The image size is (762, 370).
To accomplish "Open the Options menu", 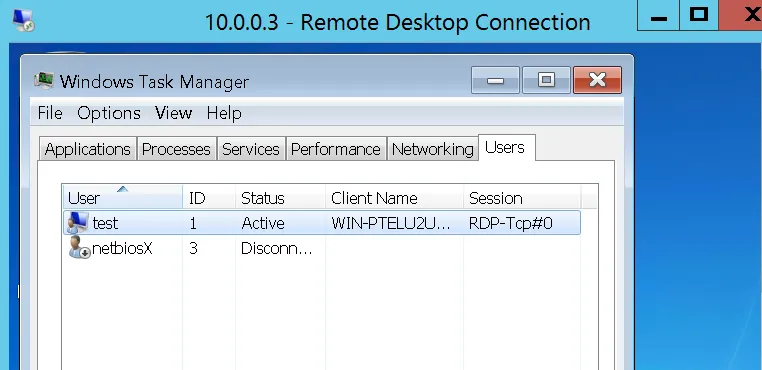I will click(x=109, y=113).
